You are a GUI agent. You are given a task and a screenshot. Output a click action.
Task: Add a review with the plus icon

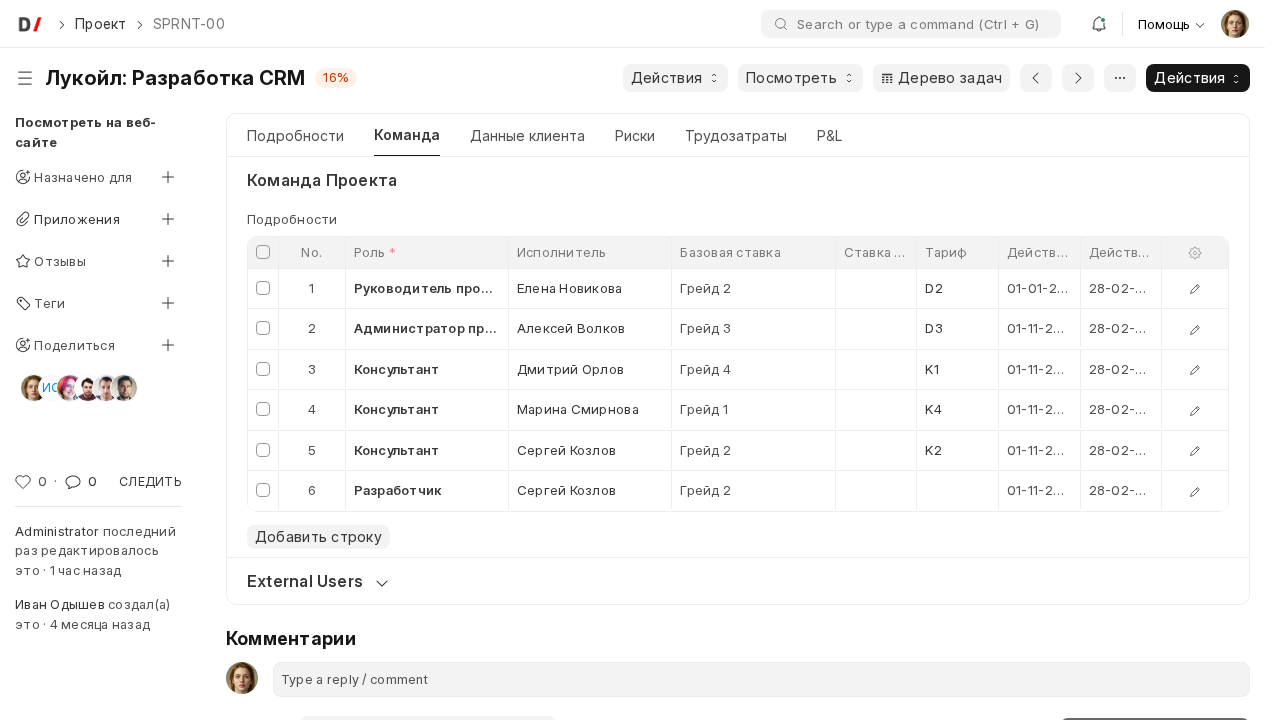(168, 261)
